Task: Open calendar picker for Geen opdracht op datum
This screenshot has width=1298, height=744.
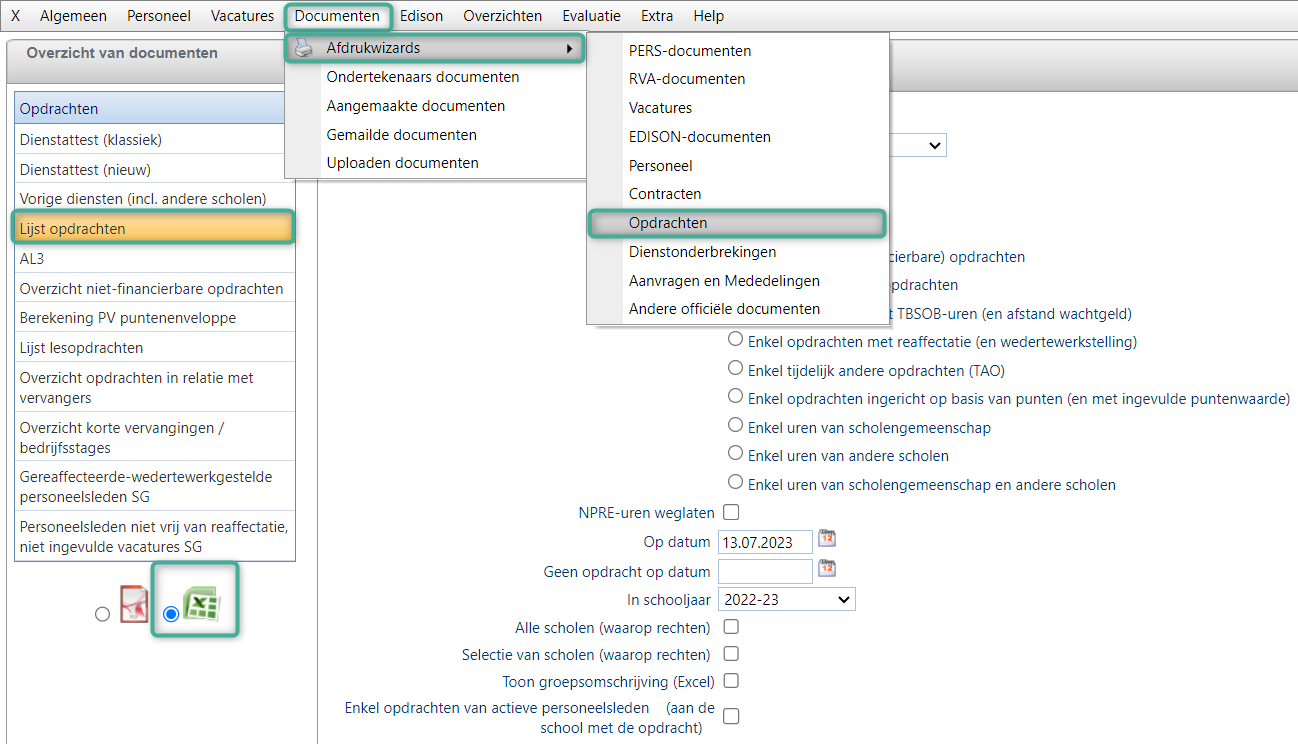Action: coord(827,569)
